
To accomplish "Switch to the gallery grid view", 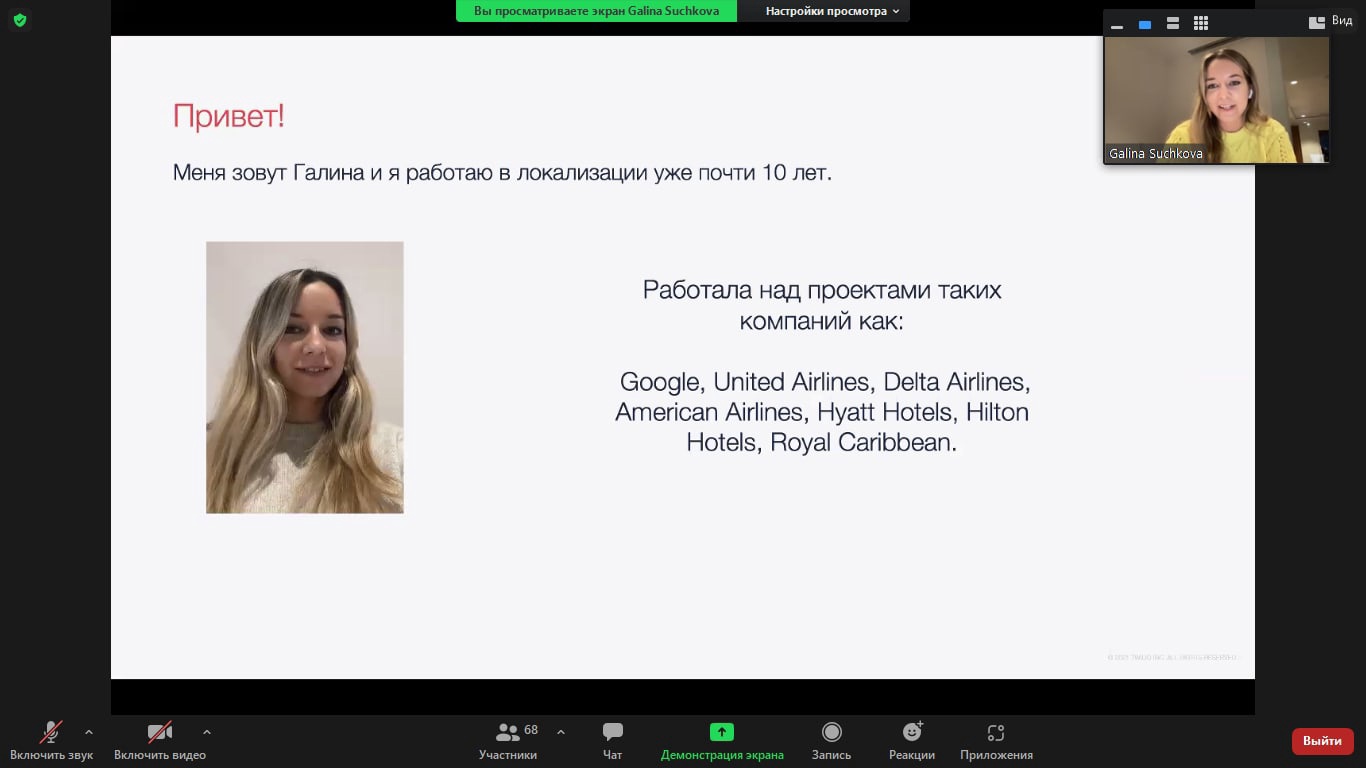I will tap(1201, 23).
